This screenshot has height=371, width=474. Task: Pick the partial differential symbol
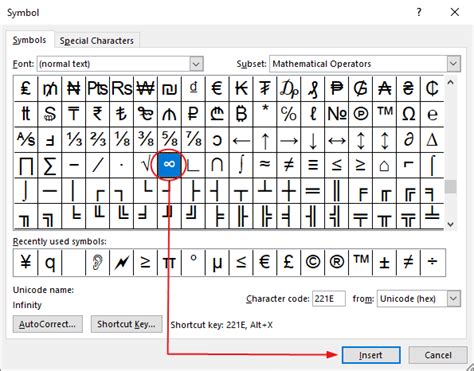pos(409,140)
